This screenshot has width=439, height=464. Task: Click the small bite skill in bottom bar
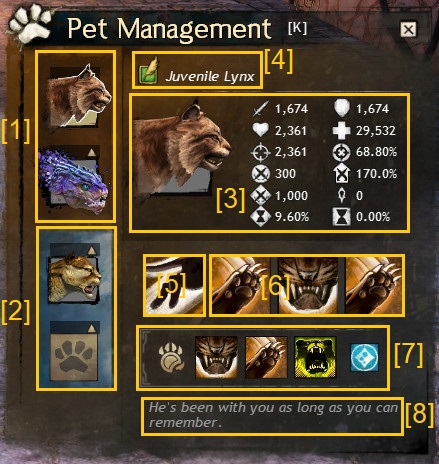[x=216, y=357]
